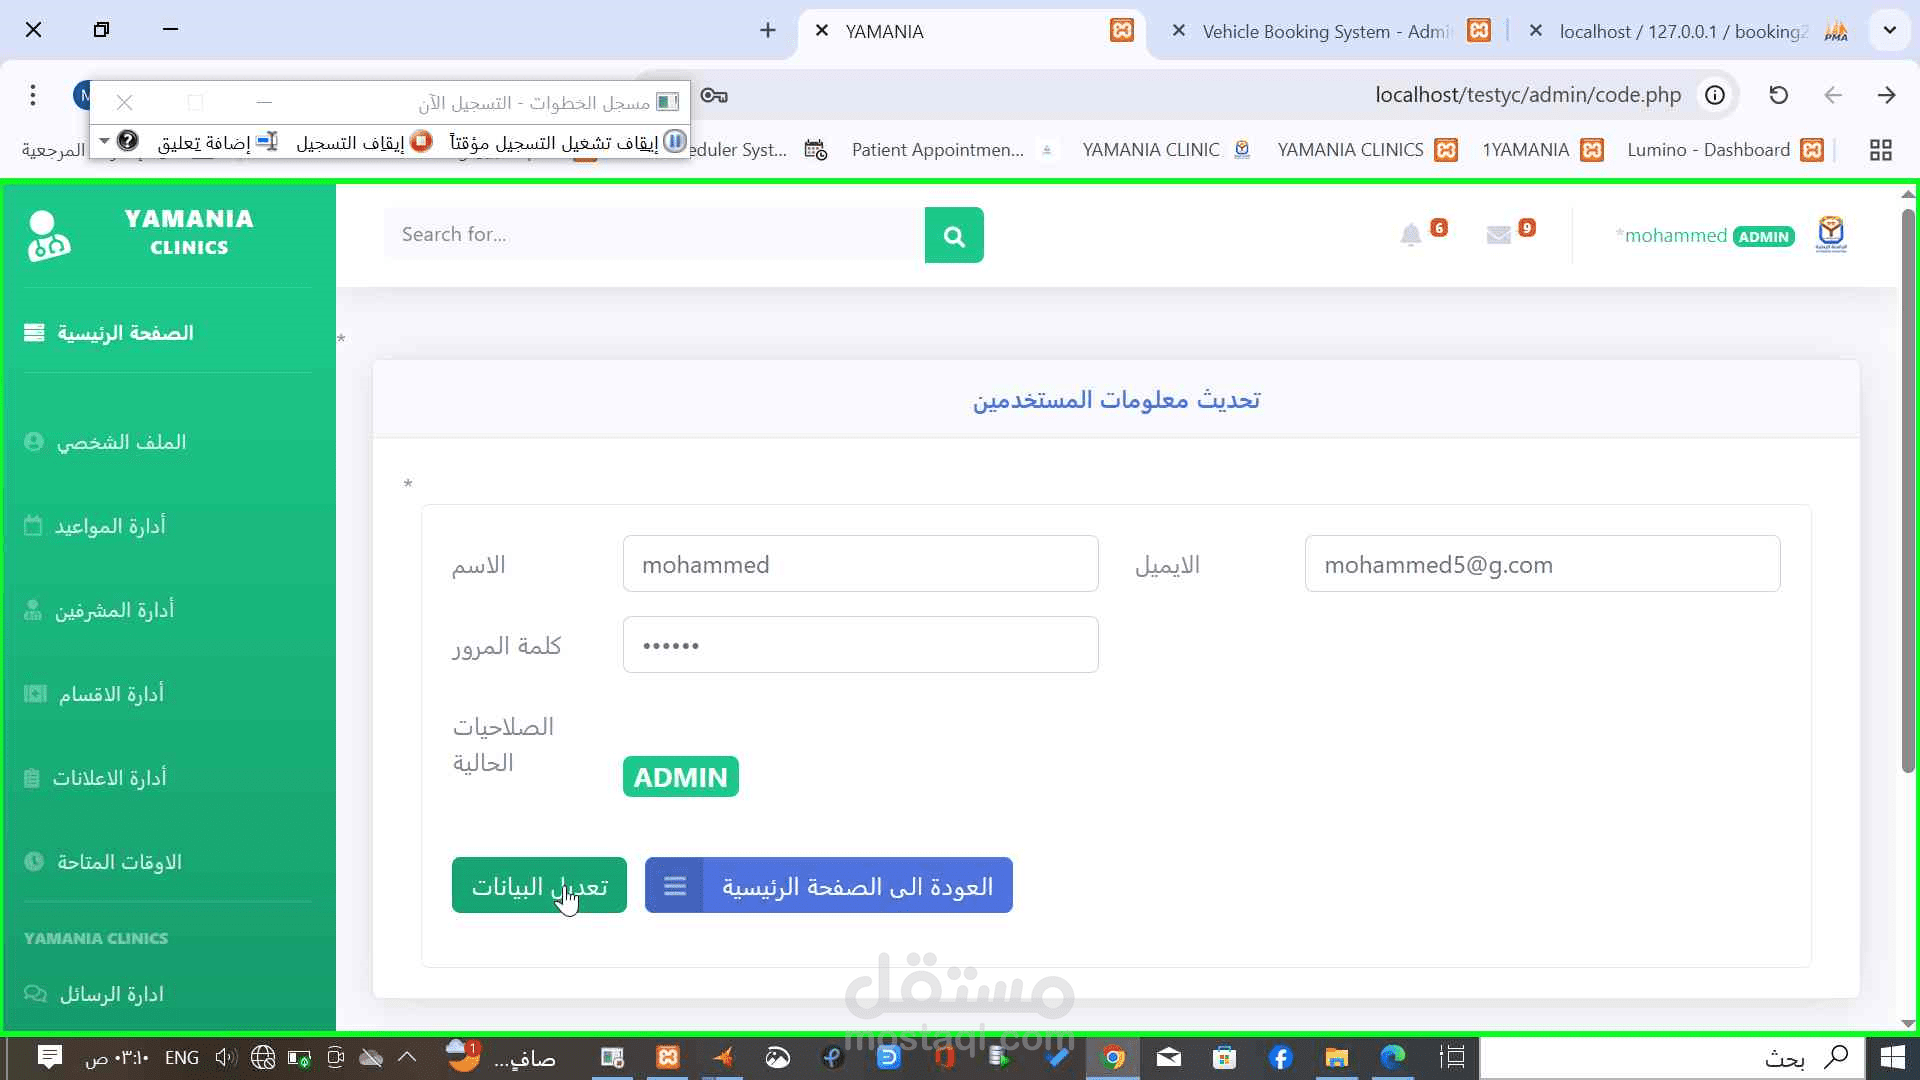1920x1080 pixels.
Task: Show hidden system tray icons chevron
Action: tap(407, 1057)
